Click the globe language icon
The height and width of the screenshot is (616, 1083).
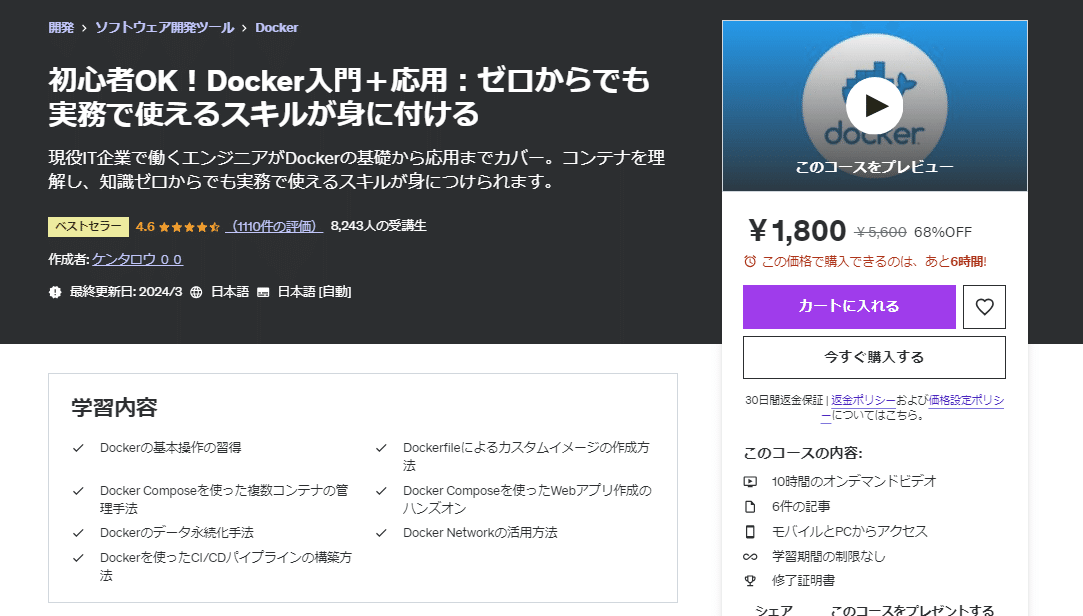coord(196,292)
